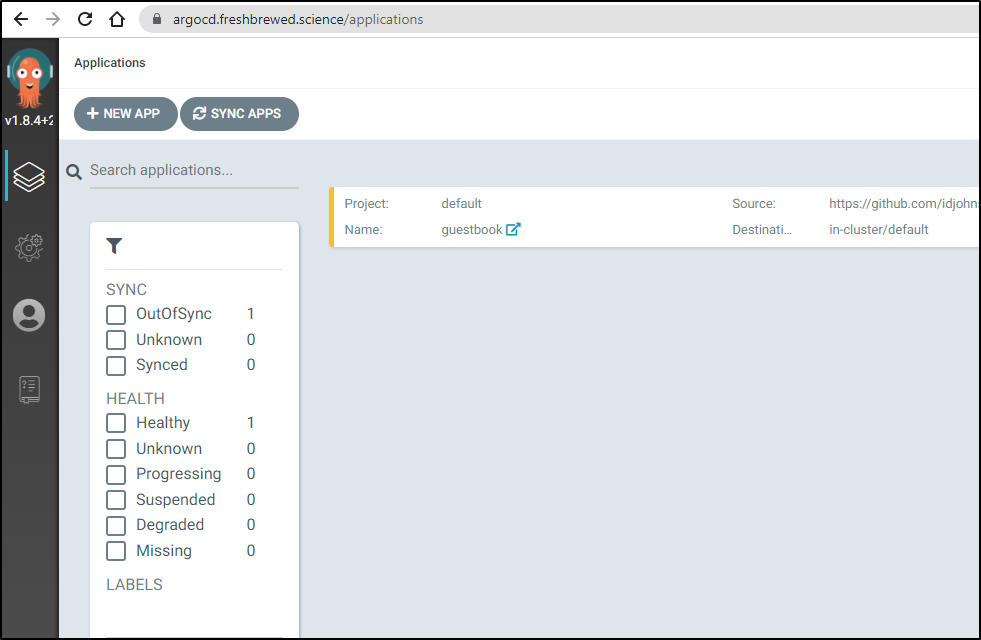Image resolution: width=981 pixels, height=640 pixels.
Task: Click the GitHub source URL
Action: coord(903,203)
